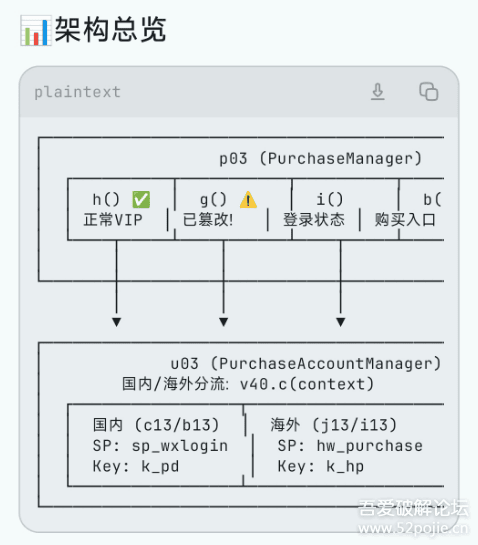The height and width of the screenshot is (545, 478).
Task: Open the www.52pojie.cn watermark link
Action: click(x=413, y=529)
